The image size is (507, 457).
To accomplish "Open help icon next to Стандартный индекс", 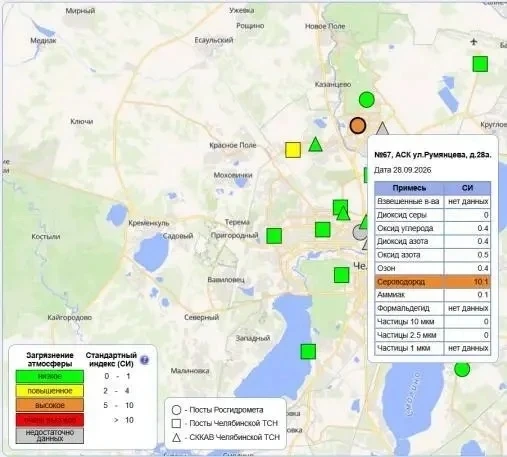I will click(144, 360).
